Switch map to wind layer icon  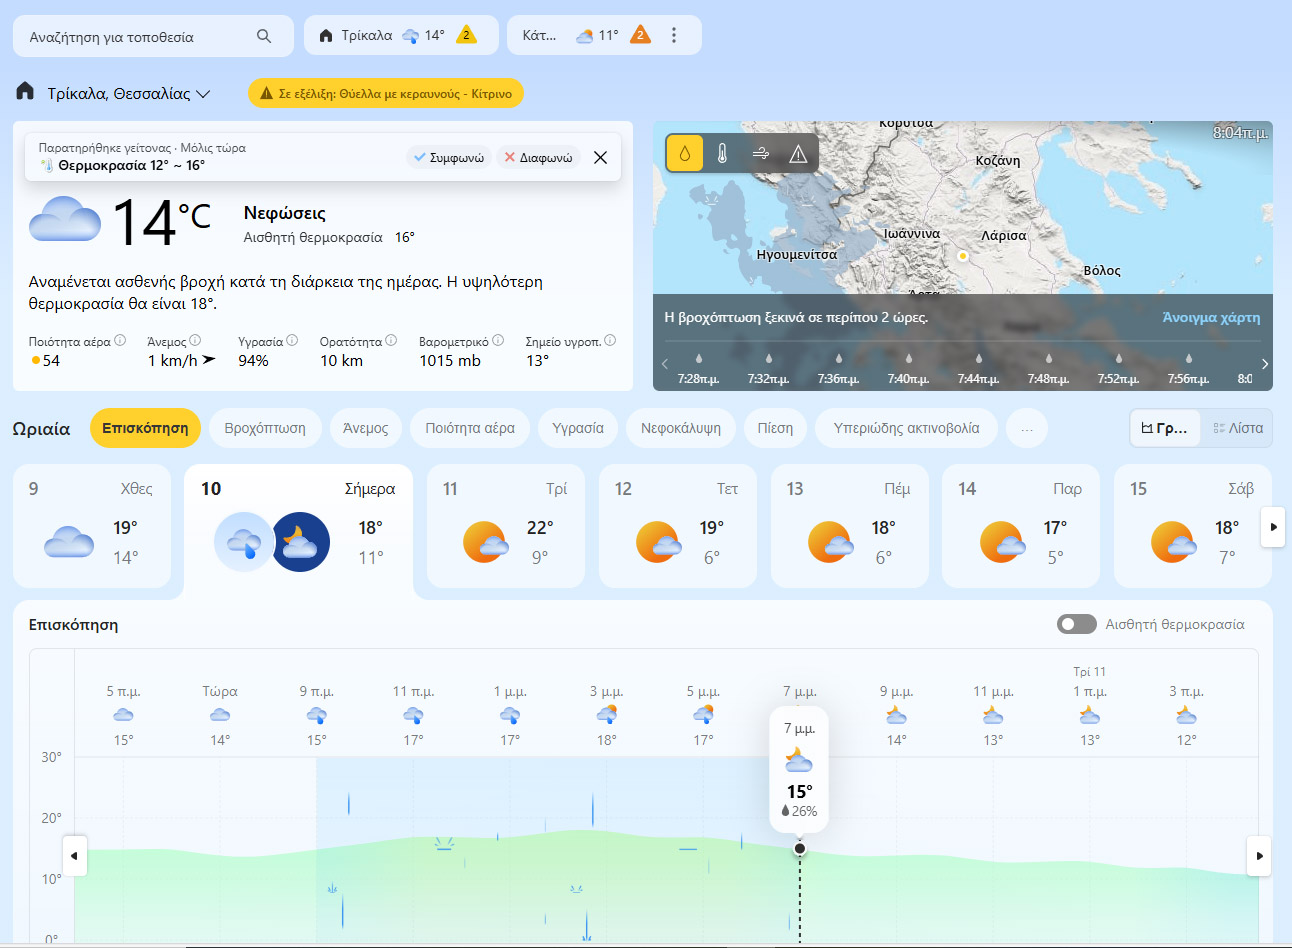pyautogui.click(x=760, y=154)
